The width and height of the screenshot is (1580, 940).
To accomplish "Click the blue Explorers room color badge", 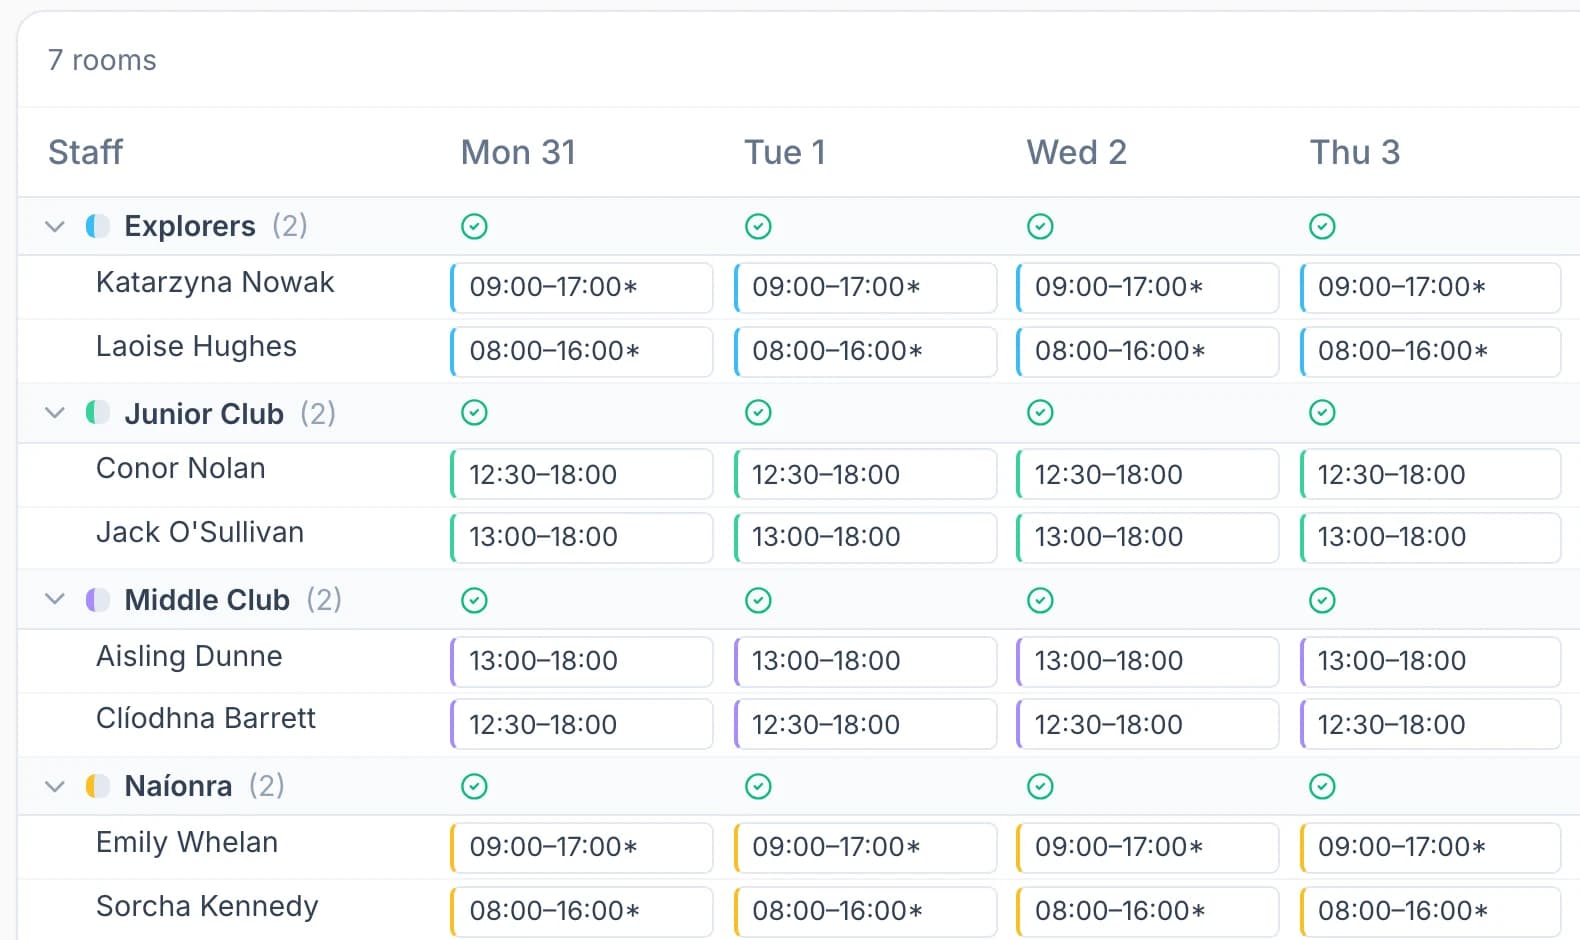I will pyautogui.click(x=97, y=226).
